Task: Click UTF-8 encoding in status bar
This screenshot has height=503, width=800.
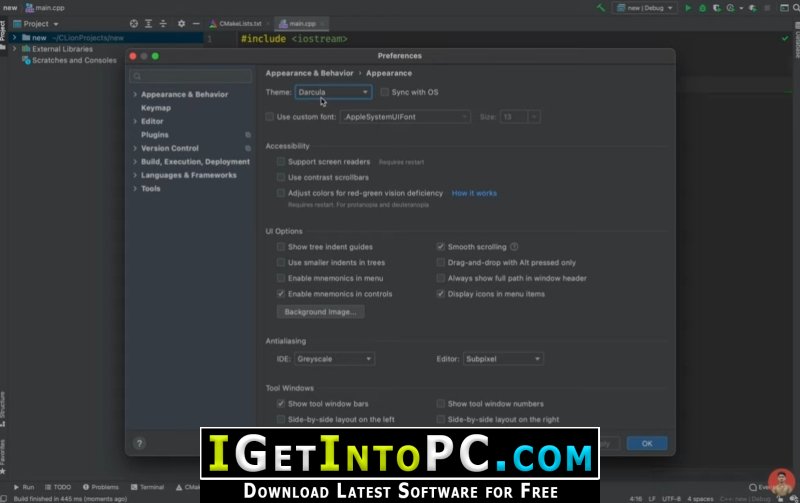Action: click(671, 498)
